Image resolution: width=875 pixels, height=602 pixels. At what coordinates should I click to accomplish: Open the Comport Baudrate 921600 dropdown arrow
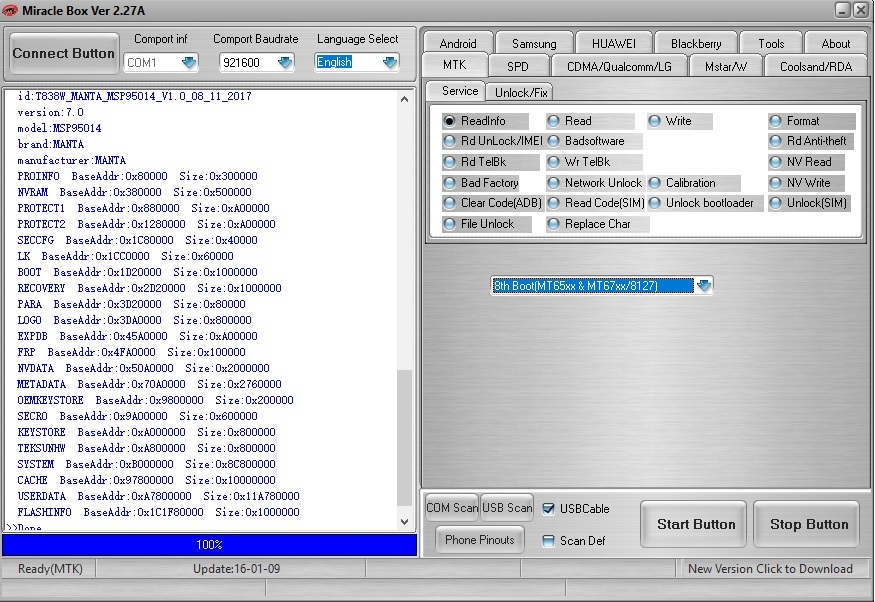(x=285, y=62)
